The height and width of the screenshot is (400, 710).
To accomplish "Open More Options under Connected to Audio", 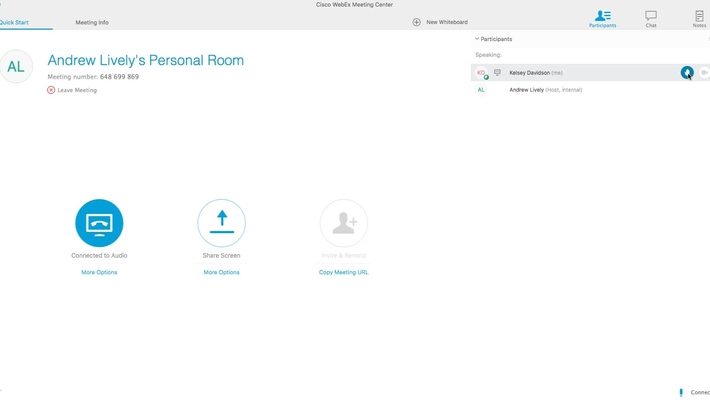I will (99, 272).
